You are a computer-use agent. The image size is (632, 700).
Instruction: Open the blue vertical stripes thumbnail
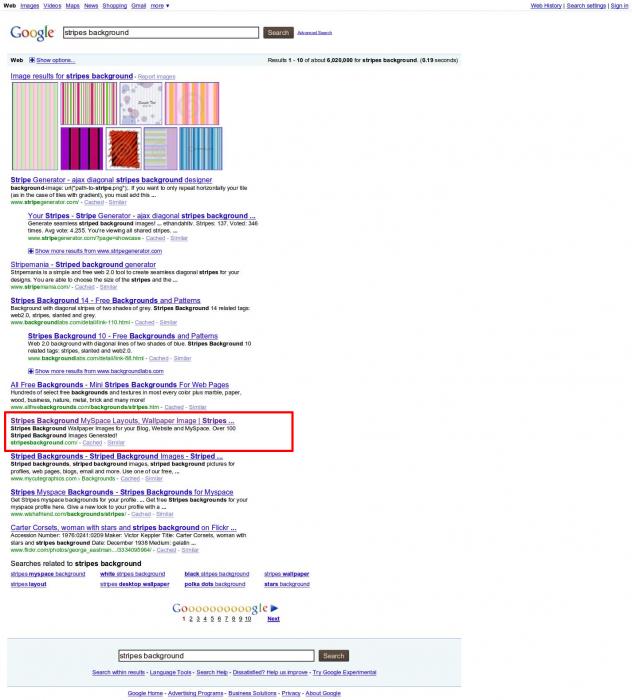[x=201, y=149]
